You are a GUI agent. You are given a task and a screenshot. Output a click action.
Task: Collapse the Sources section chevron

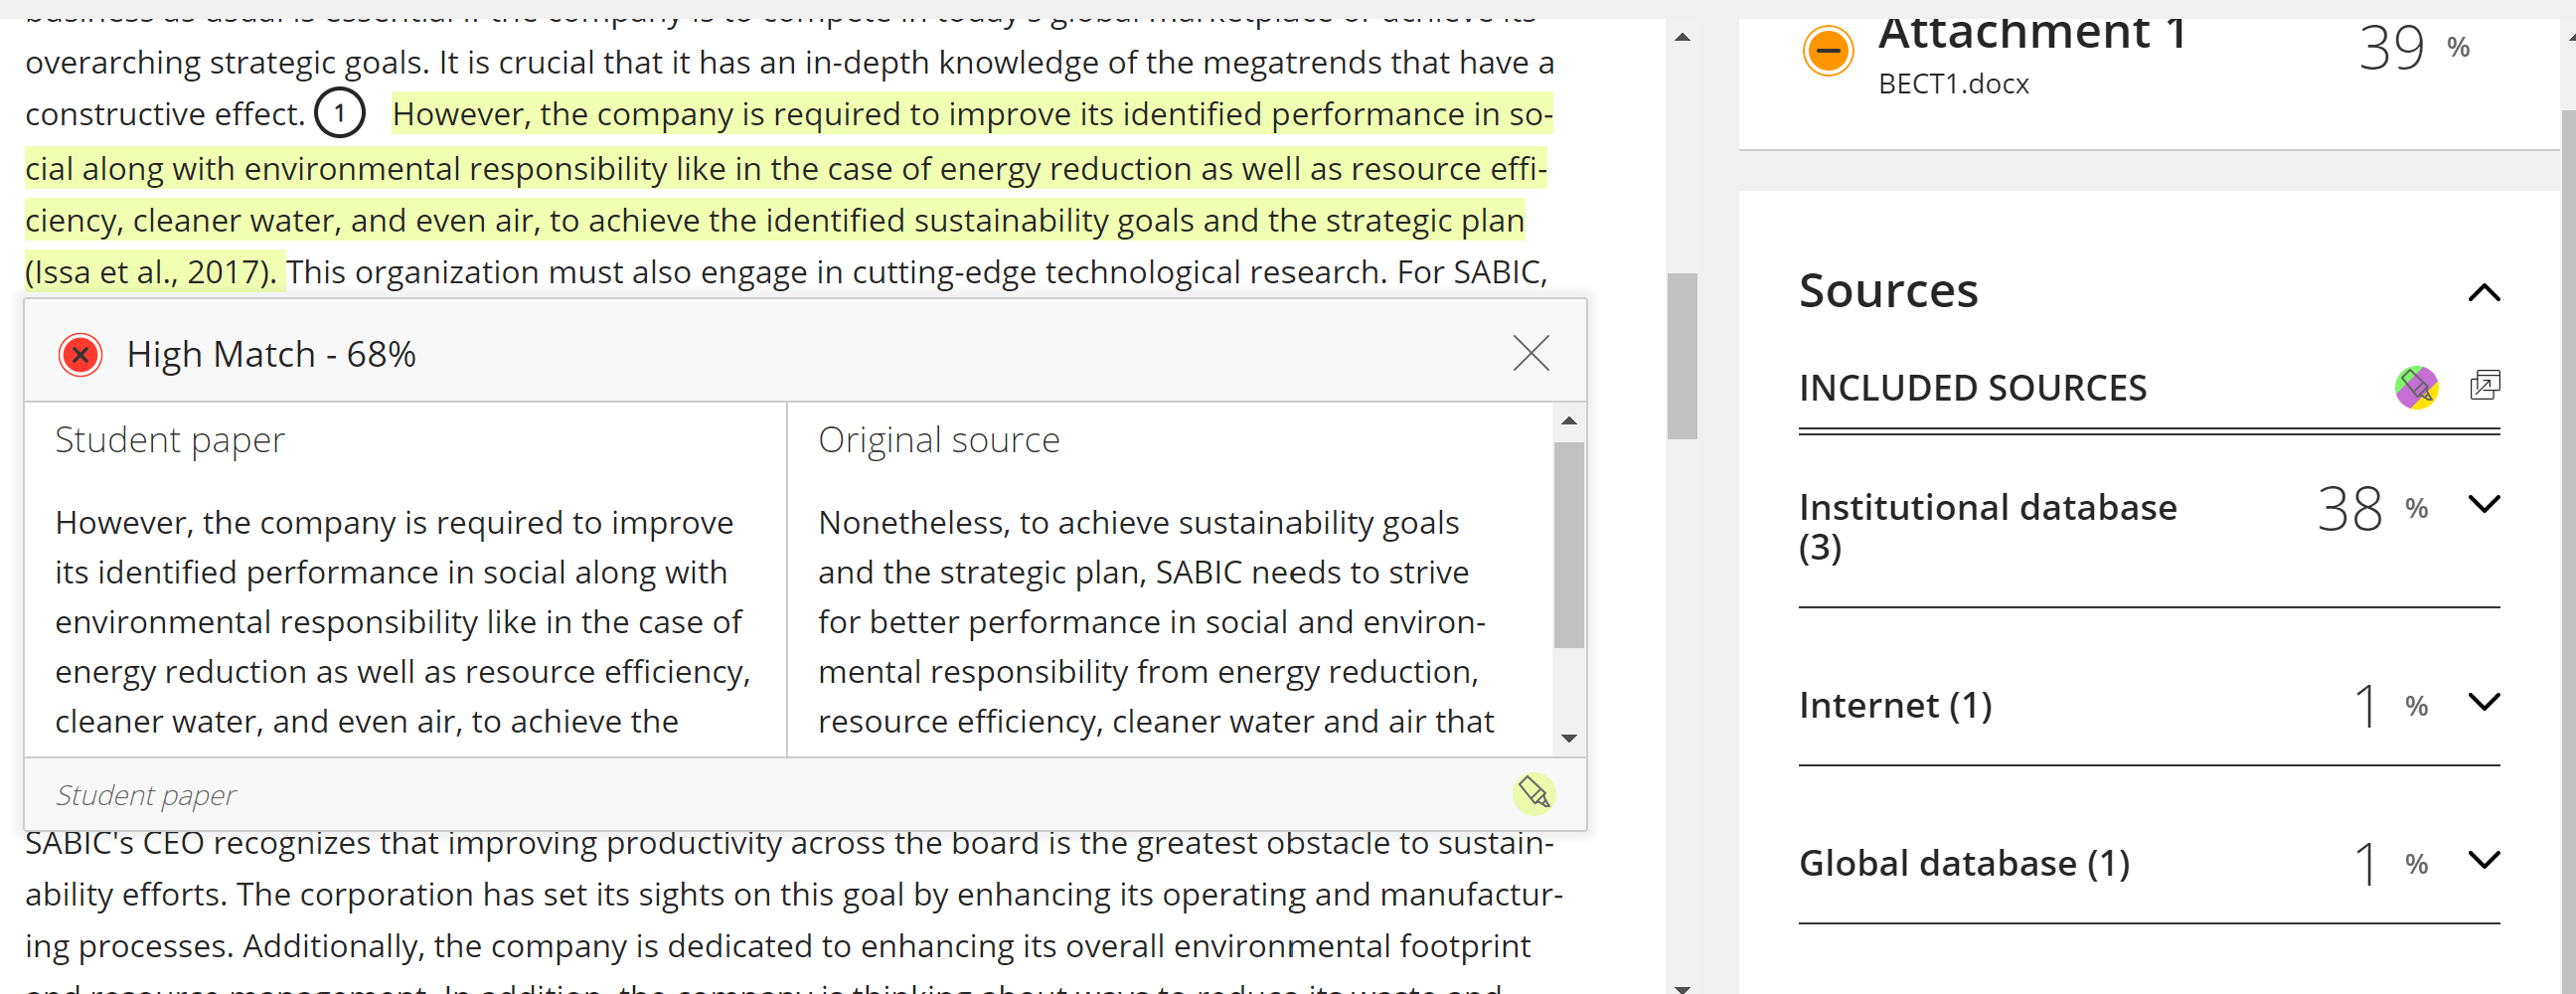(2484, 292)
